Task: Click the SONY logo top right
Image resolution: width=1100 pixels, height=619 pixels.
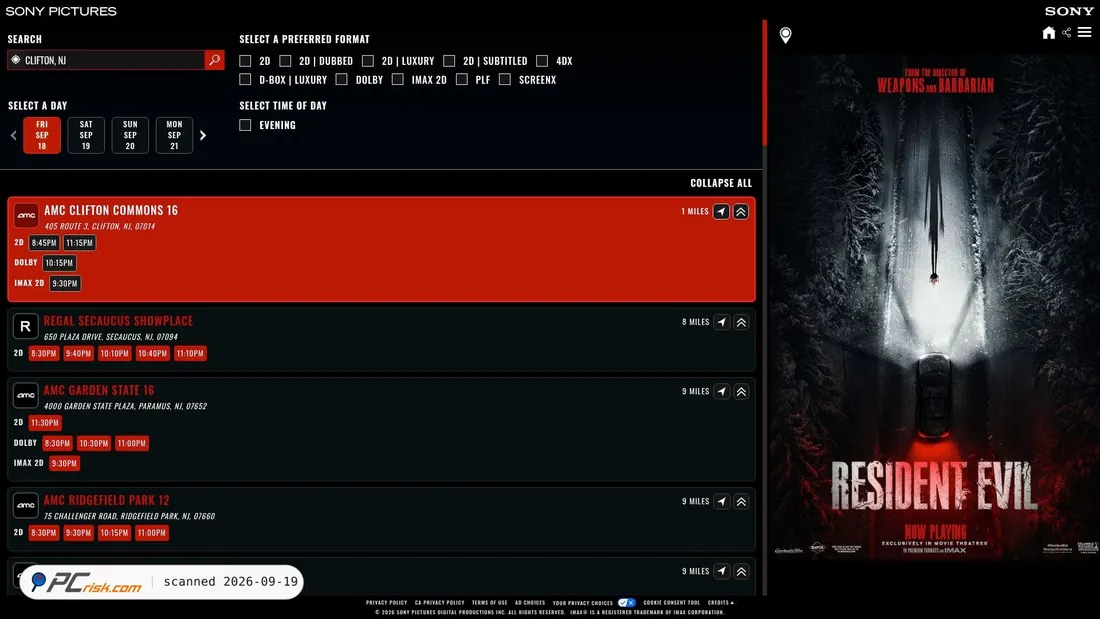Action: pos(1068,11)
